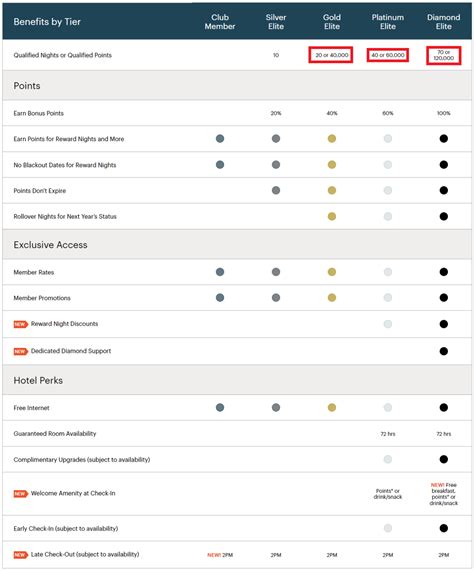This screenshot has height=571, width=474.
Task: Click the Diamond Elite 2PM late check-out value
Action: point(443,555)
